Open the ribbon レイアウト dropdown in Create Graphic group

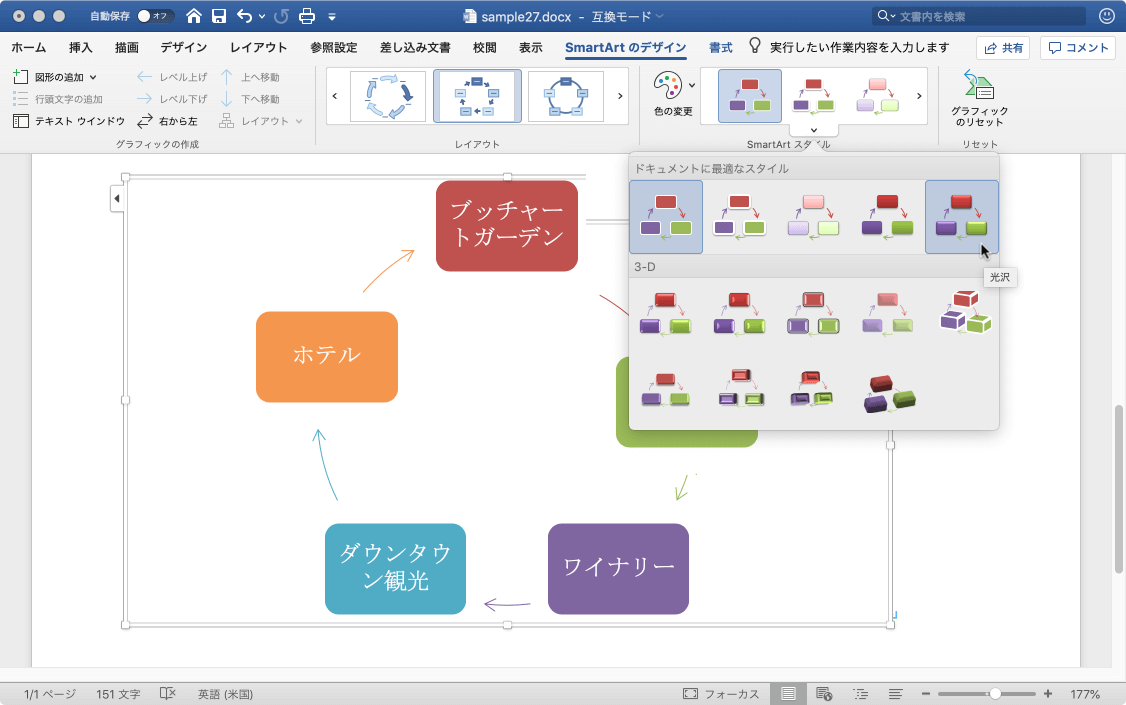[261, 121]
